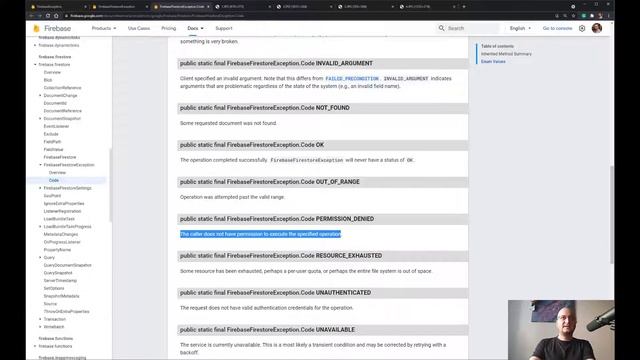This screenshot has height=360, width=640.
Task: Bookmark this page with the star icon
Action: click(573, 16)
